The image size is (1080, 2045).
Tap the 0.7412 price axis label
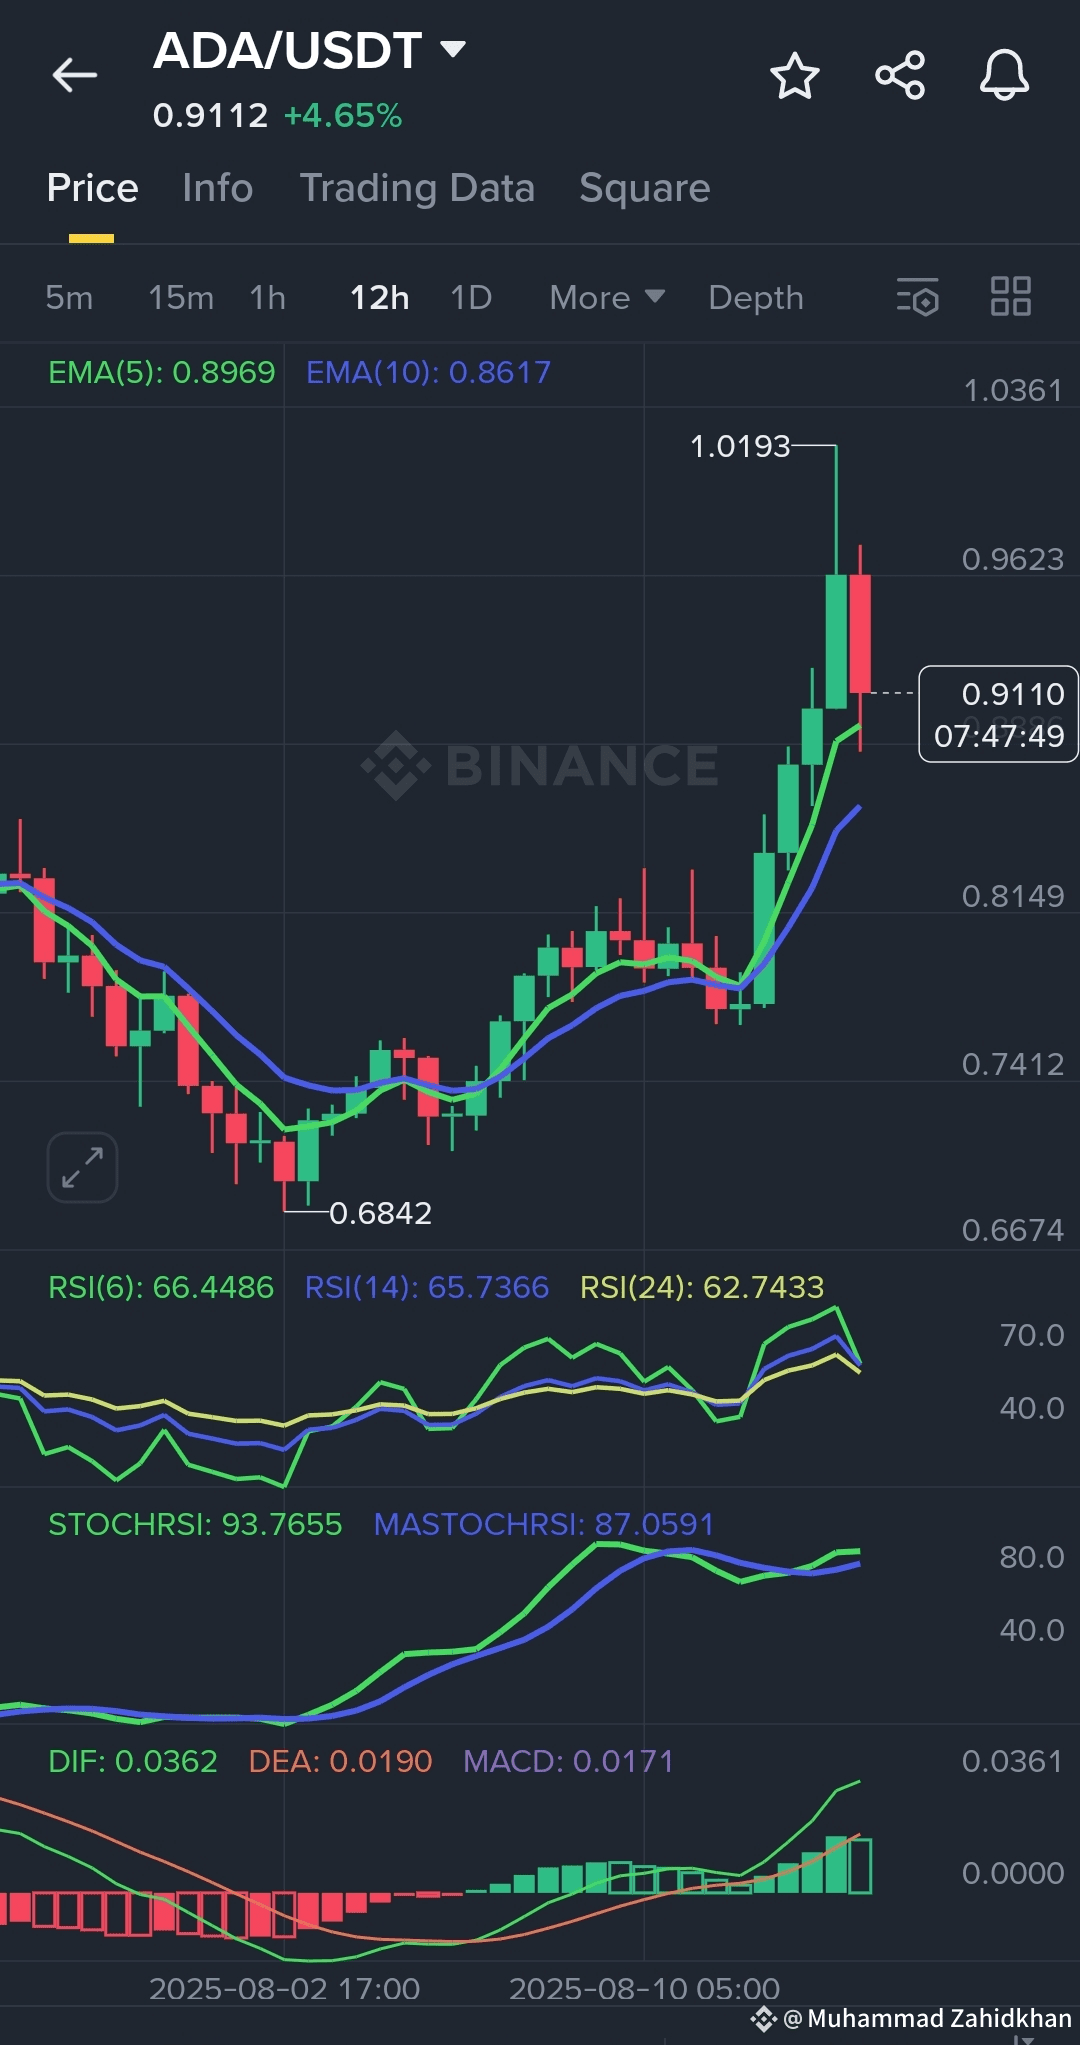tap(1012, 1064)
